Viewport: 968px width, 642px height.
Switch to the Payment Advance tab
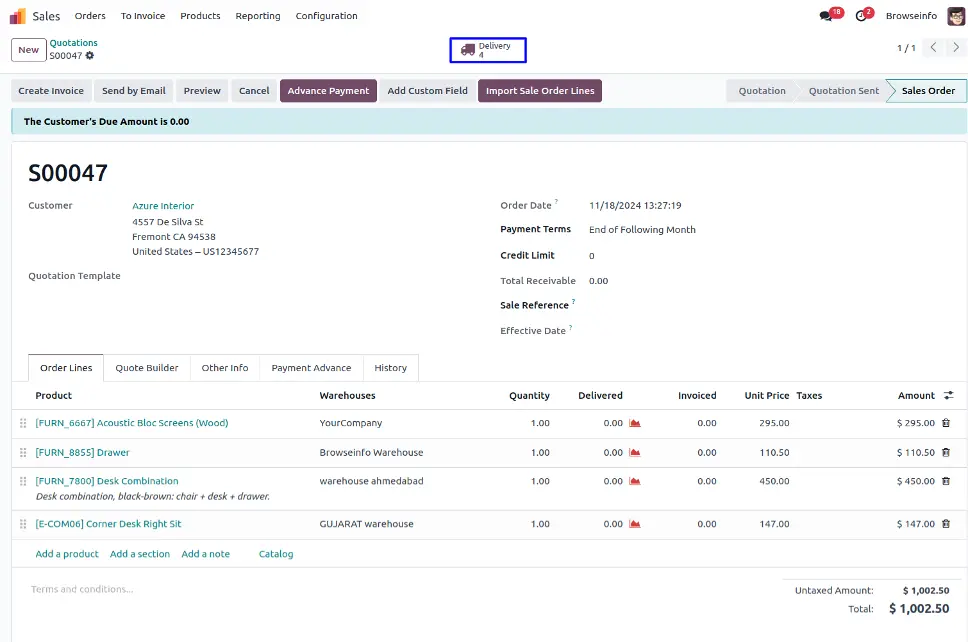point(311,368)
